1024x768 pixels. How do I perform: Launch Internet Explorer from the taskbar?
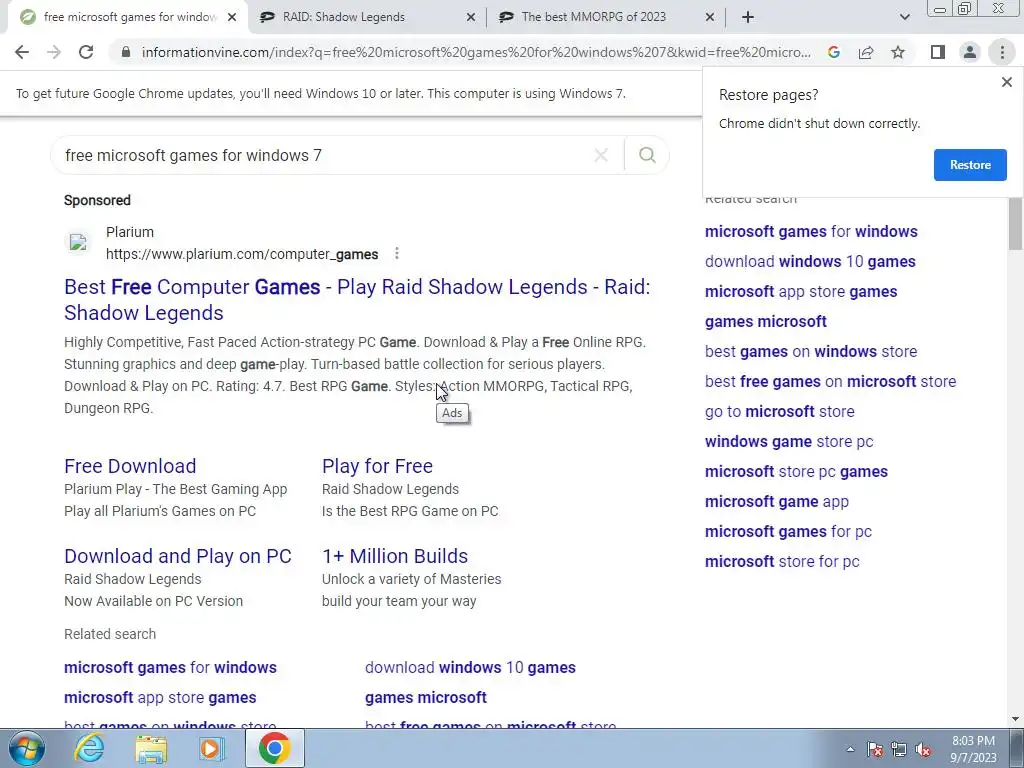89,748
